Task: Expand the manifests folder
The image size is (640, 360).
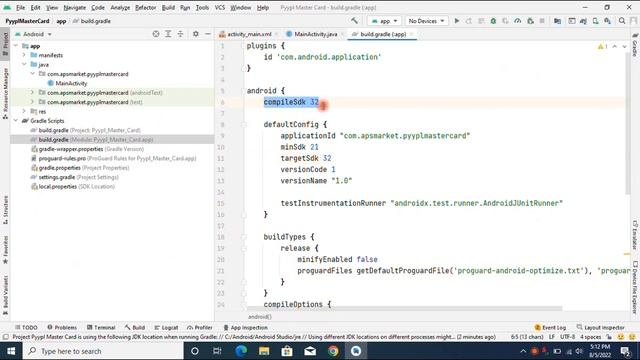Action: 24,55
